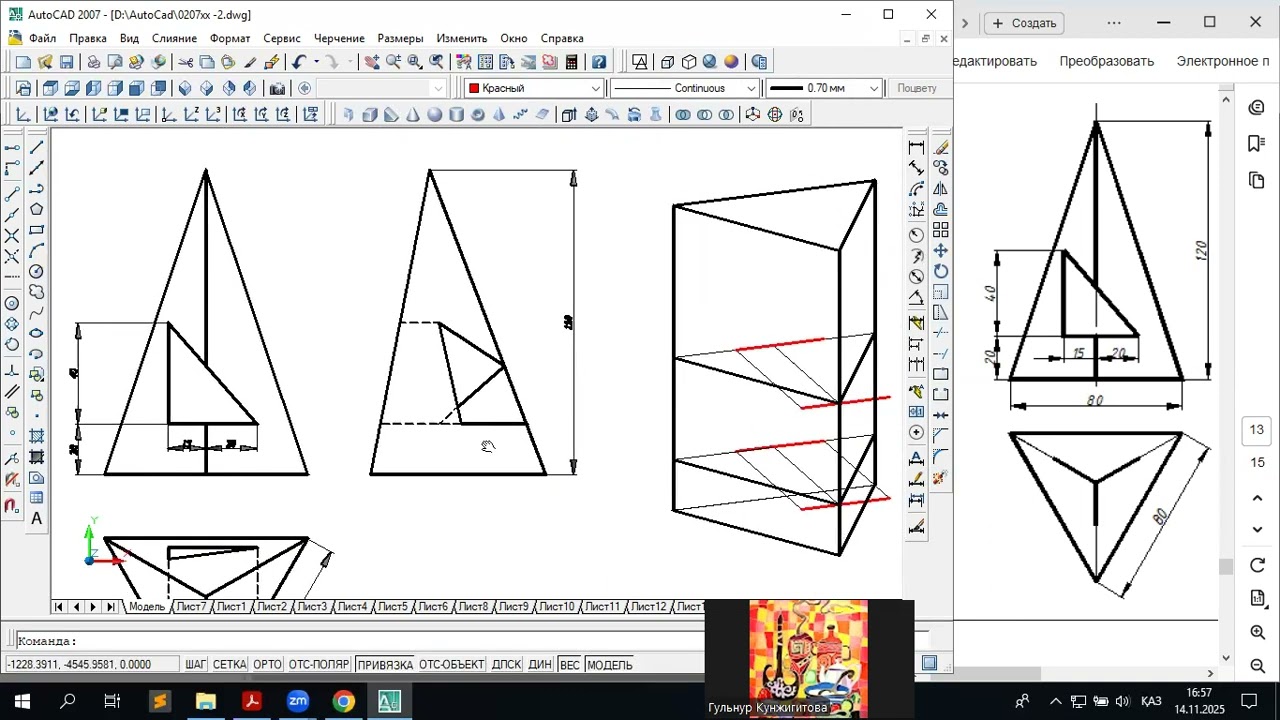Select the Multiline Text tool
The height and width of the screenshot is (720, 1280).
point(37,518)
